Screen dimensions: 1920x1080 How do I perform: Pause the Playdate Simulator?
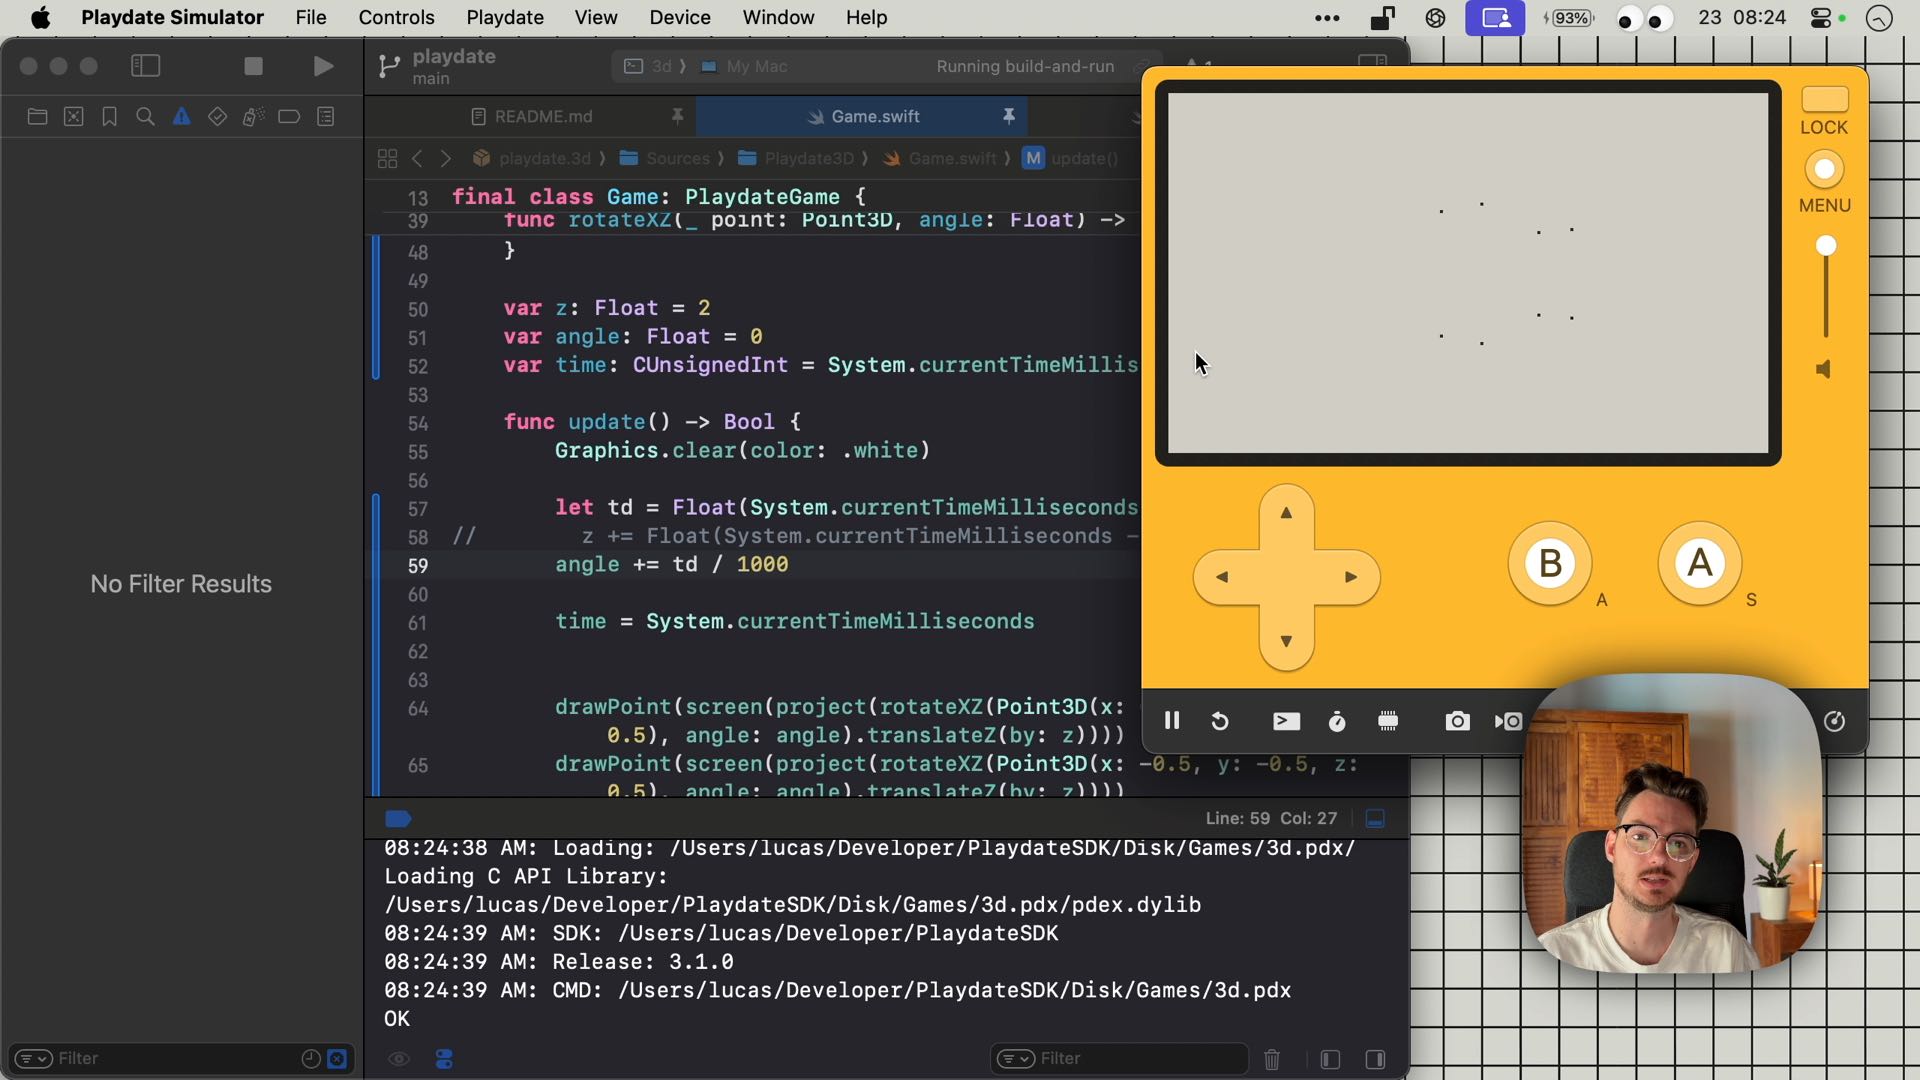coord(1172,721)
